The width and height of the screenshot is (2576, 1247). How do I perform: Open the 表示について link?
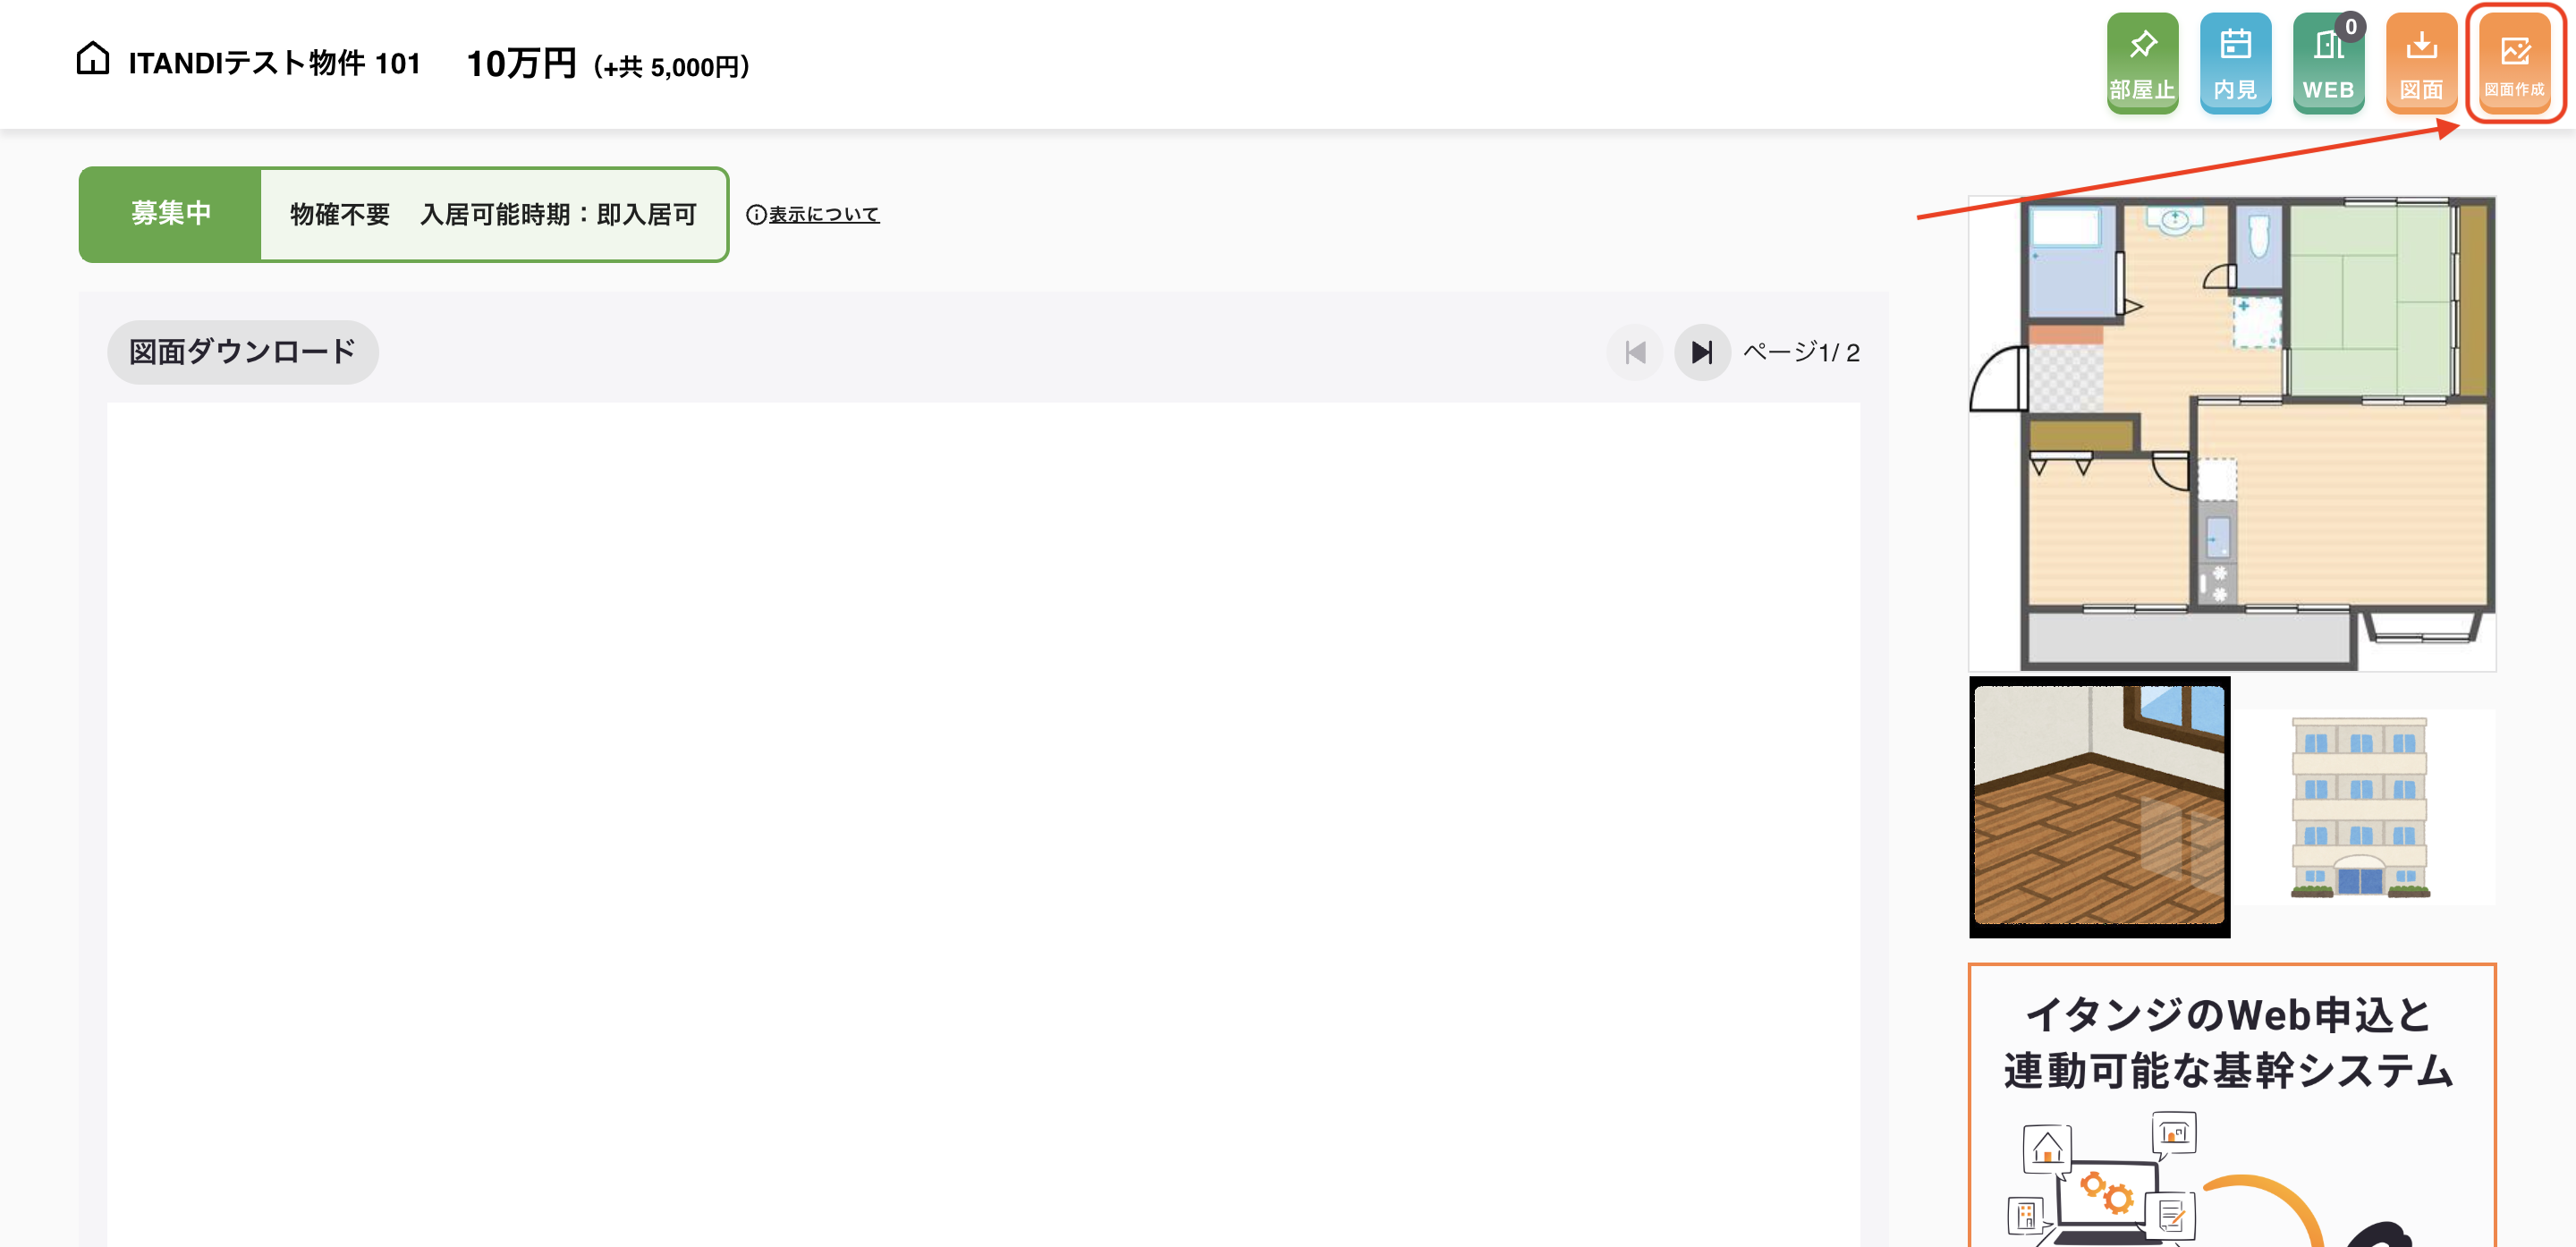tap(824, 214)
